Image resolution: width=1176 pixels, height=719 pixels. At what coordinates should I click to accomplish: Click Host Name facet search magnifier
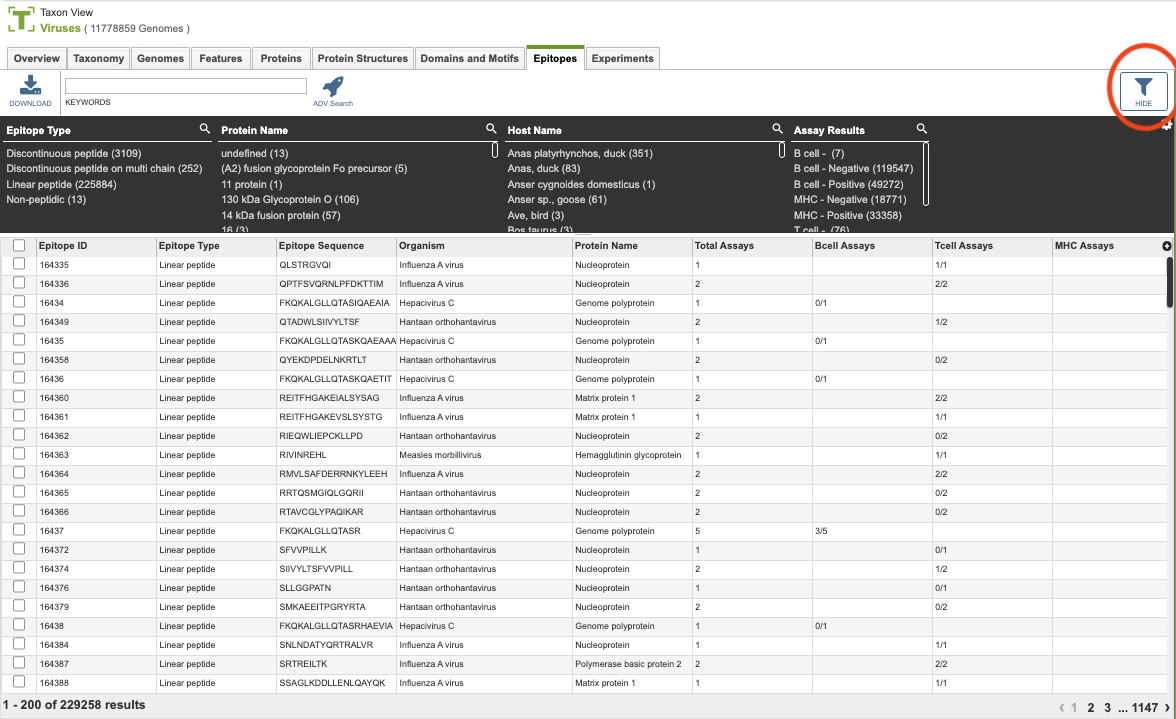[x=778, y=129]
